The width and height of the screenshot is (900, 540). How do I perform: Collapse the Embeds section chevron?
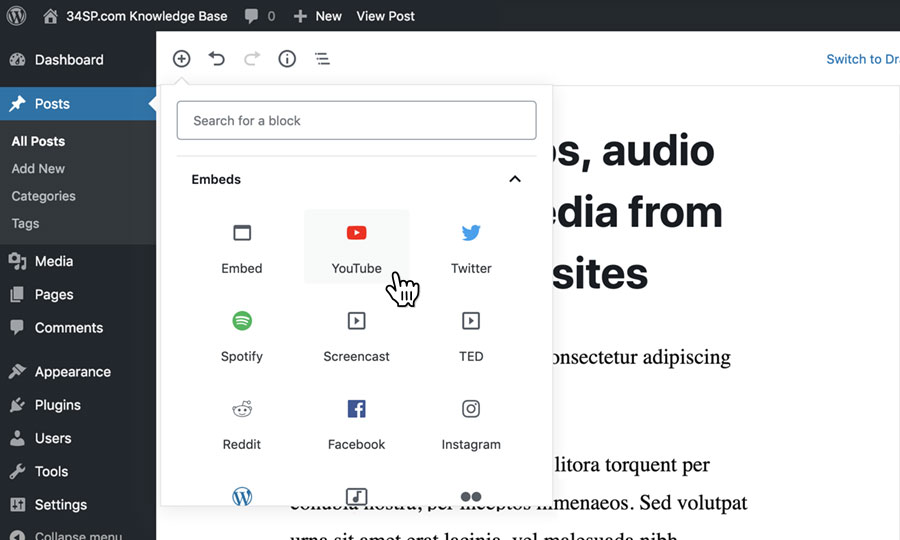click(x=515, y=179)
